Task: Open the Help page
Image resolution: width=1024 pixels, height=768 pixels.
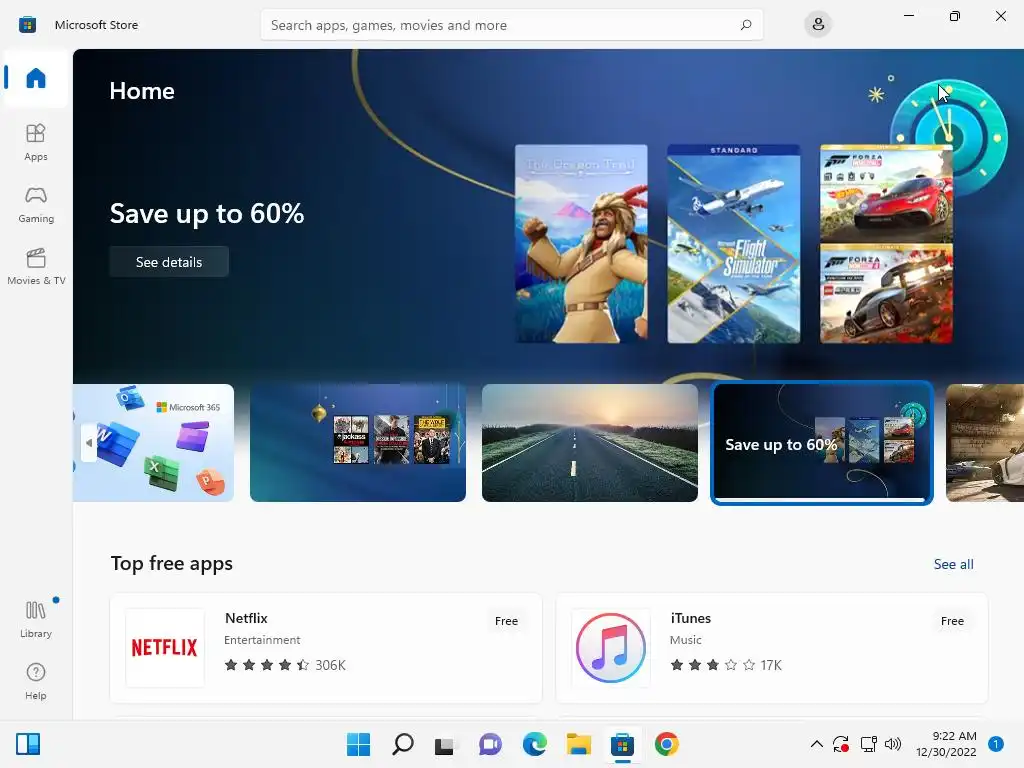Action: pyautogui.click(x=36, y=681)
